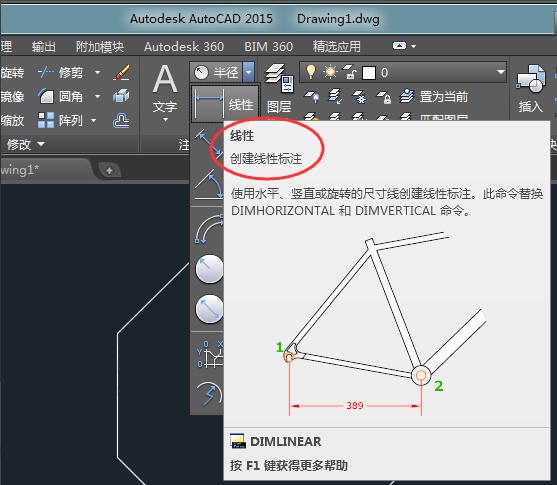This screenshot has width=557, height=485.
Task: Open the layer 0 dropdown list
Action: click(x=501, y=72)
